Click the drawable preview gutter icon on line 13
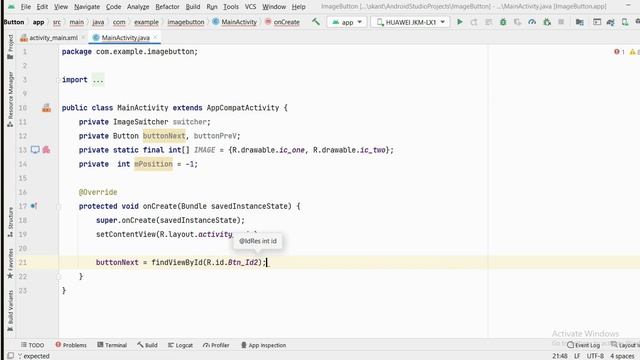This screenshot has height=360, width=640. click(35, 150)
